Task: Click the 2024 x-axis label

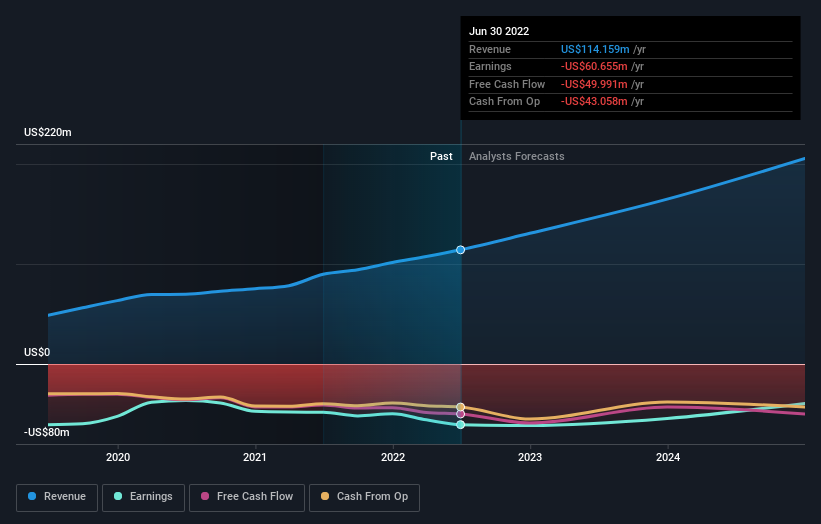Action: pos(668,458)
